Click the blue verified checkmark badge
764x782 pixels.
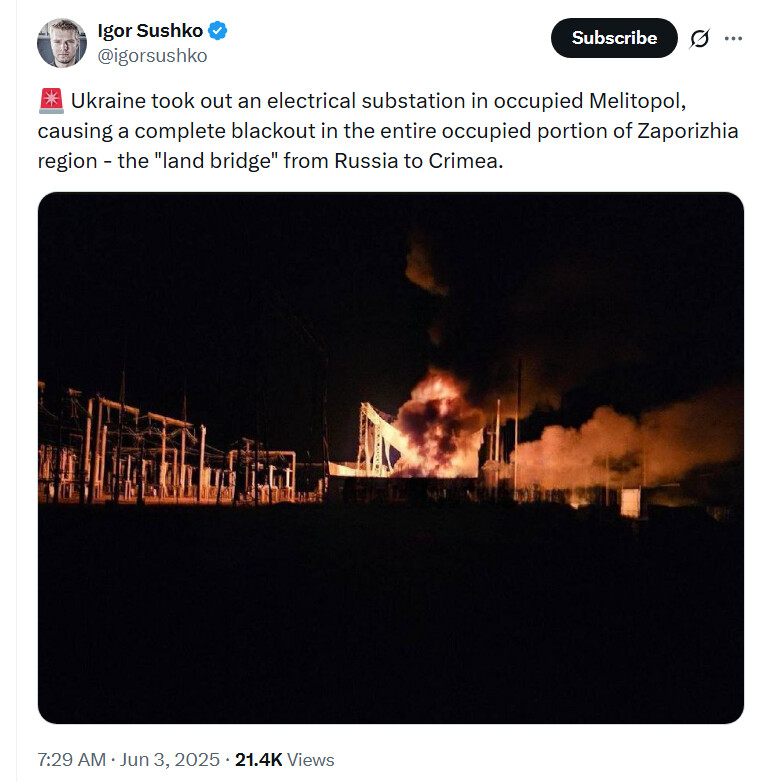point(217,30)
